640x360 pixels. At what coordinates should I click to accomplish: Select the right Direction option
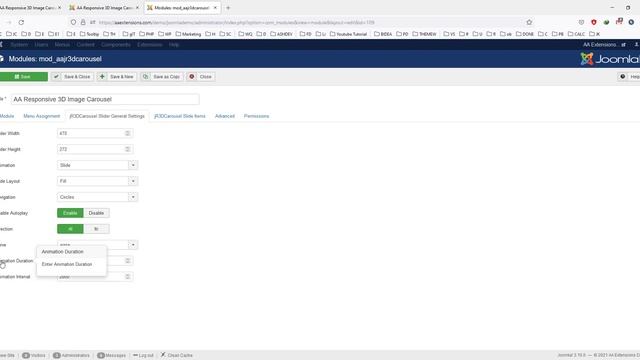96,229
